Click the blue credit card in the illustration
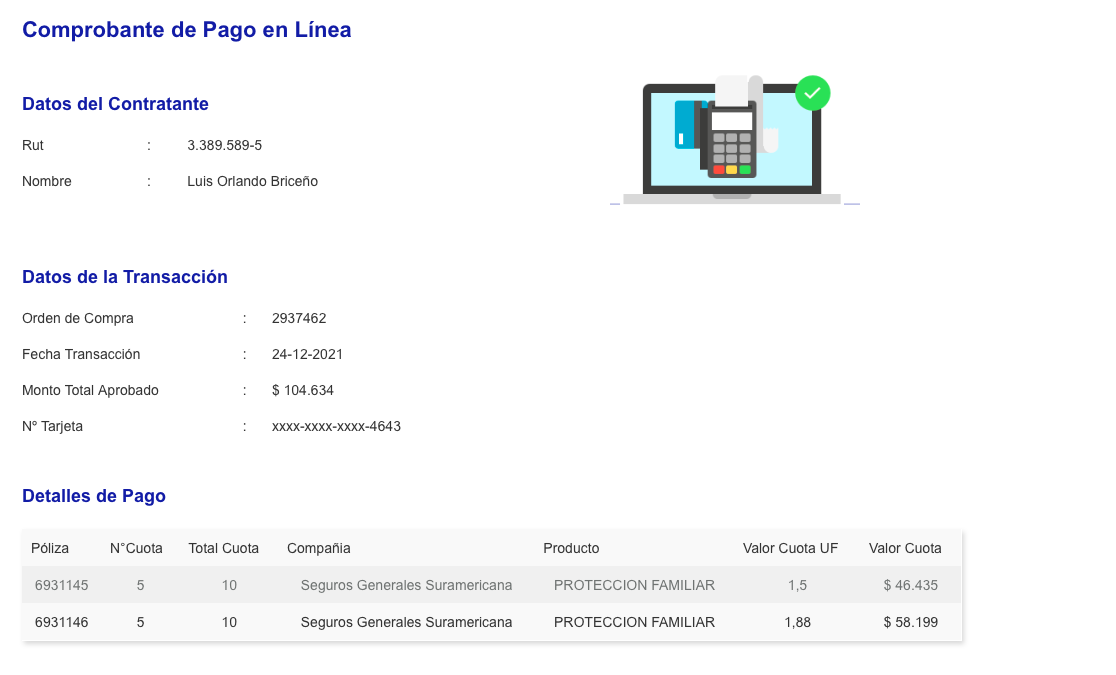This screenshot has width=1116, height=675. tap(684, 124)
